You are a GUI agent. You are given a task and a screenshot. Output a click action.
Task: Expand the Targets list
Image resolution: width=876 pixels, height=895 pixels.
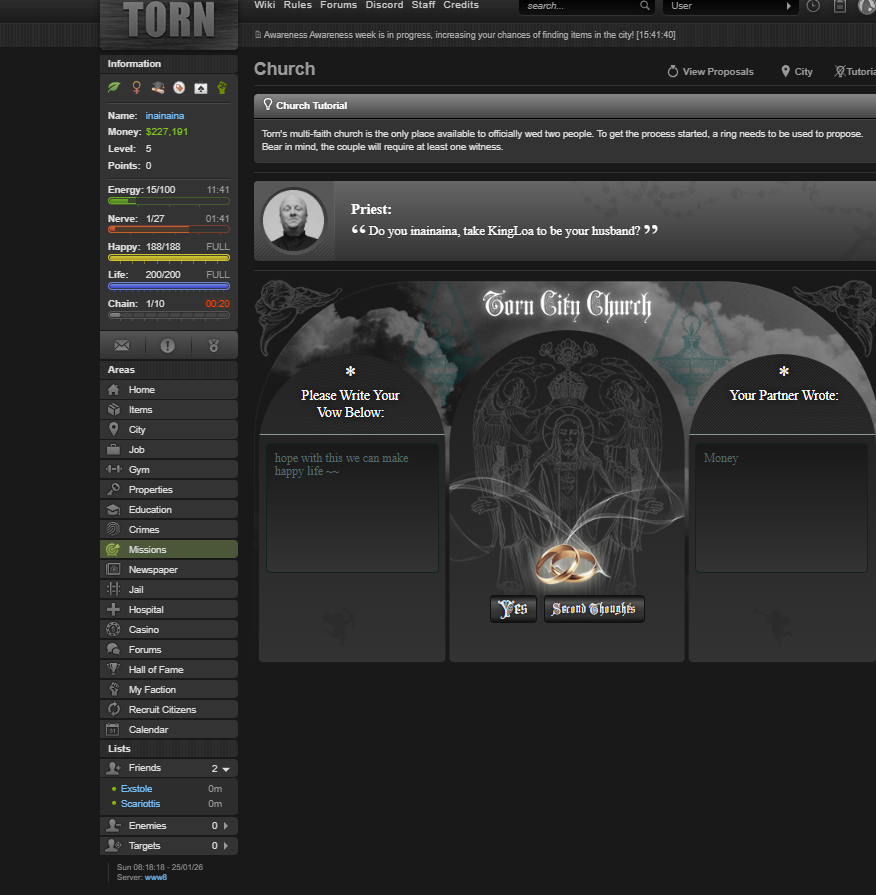[226, 845]
